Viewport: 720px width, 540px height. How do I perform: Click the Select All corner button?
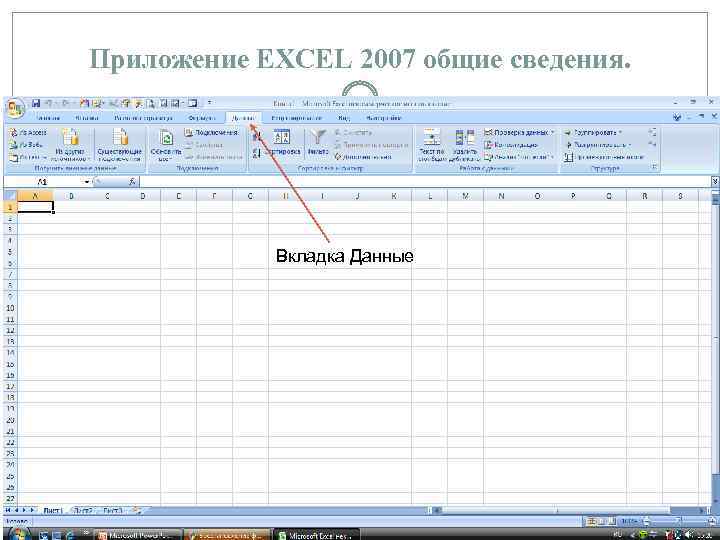pyautogui.click(x=10, y=196)
